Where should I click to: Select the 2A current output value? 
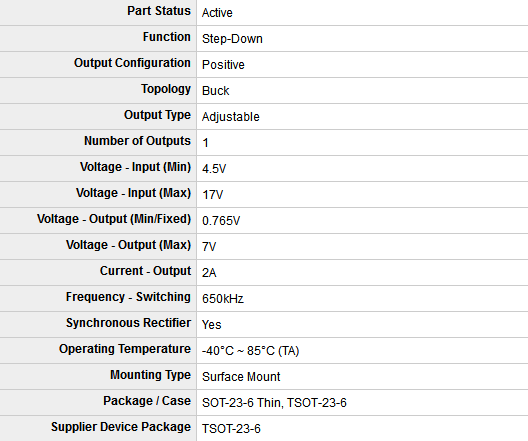[209, 273]
